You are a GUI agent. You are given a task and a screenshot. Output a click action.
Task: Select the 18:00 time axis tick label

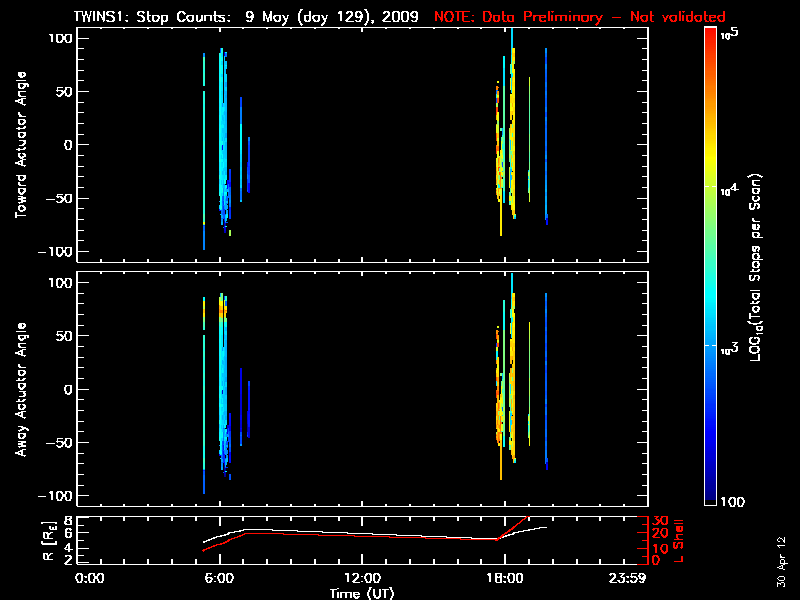tap(504, 579)
